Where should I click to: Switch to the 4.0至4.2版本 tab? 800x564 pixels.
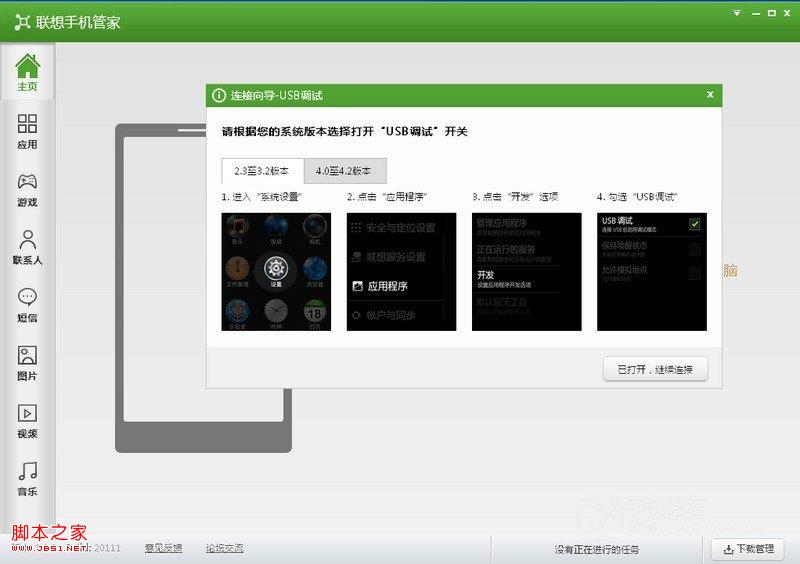345,170
